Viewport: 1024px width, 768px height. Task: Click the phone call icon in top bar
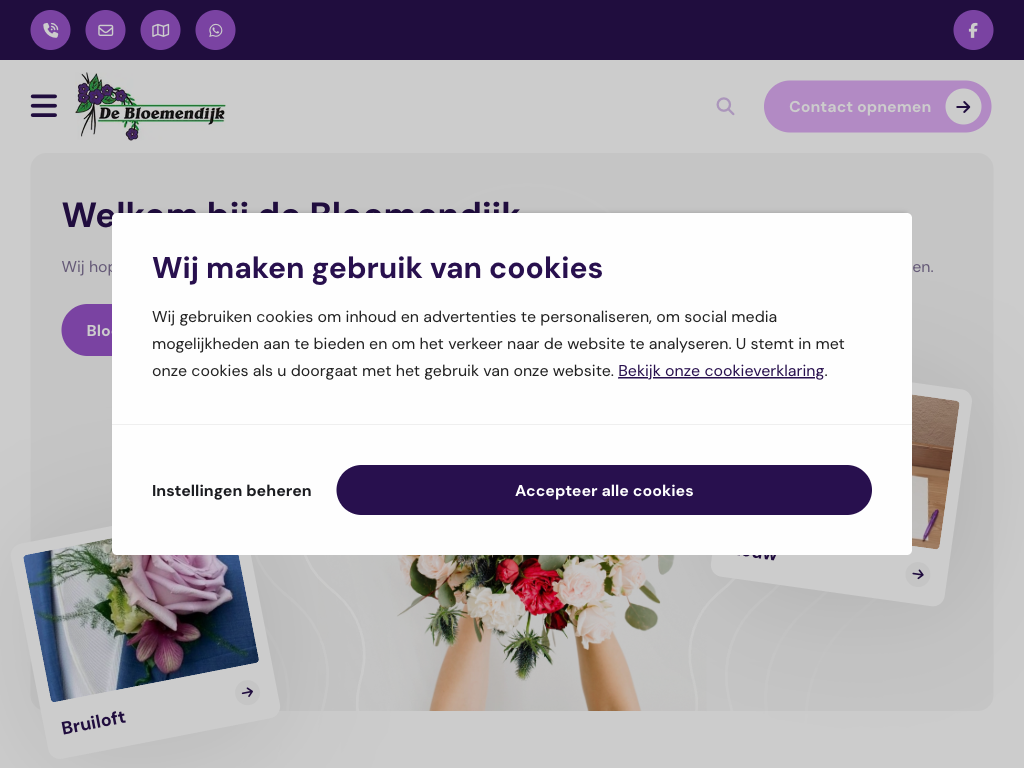[x=50, y=30]
